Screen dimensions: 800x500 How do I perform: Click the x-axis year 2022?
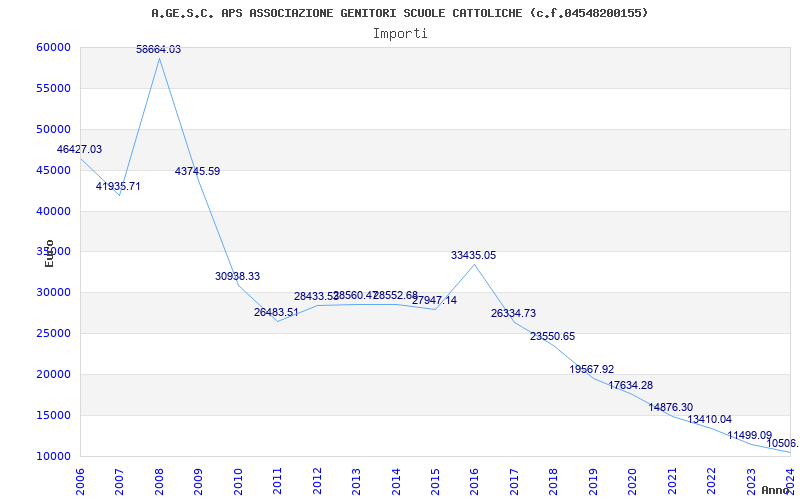point(711,480)
